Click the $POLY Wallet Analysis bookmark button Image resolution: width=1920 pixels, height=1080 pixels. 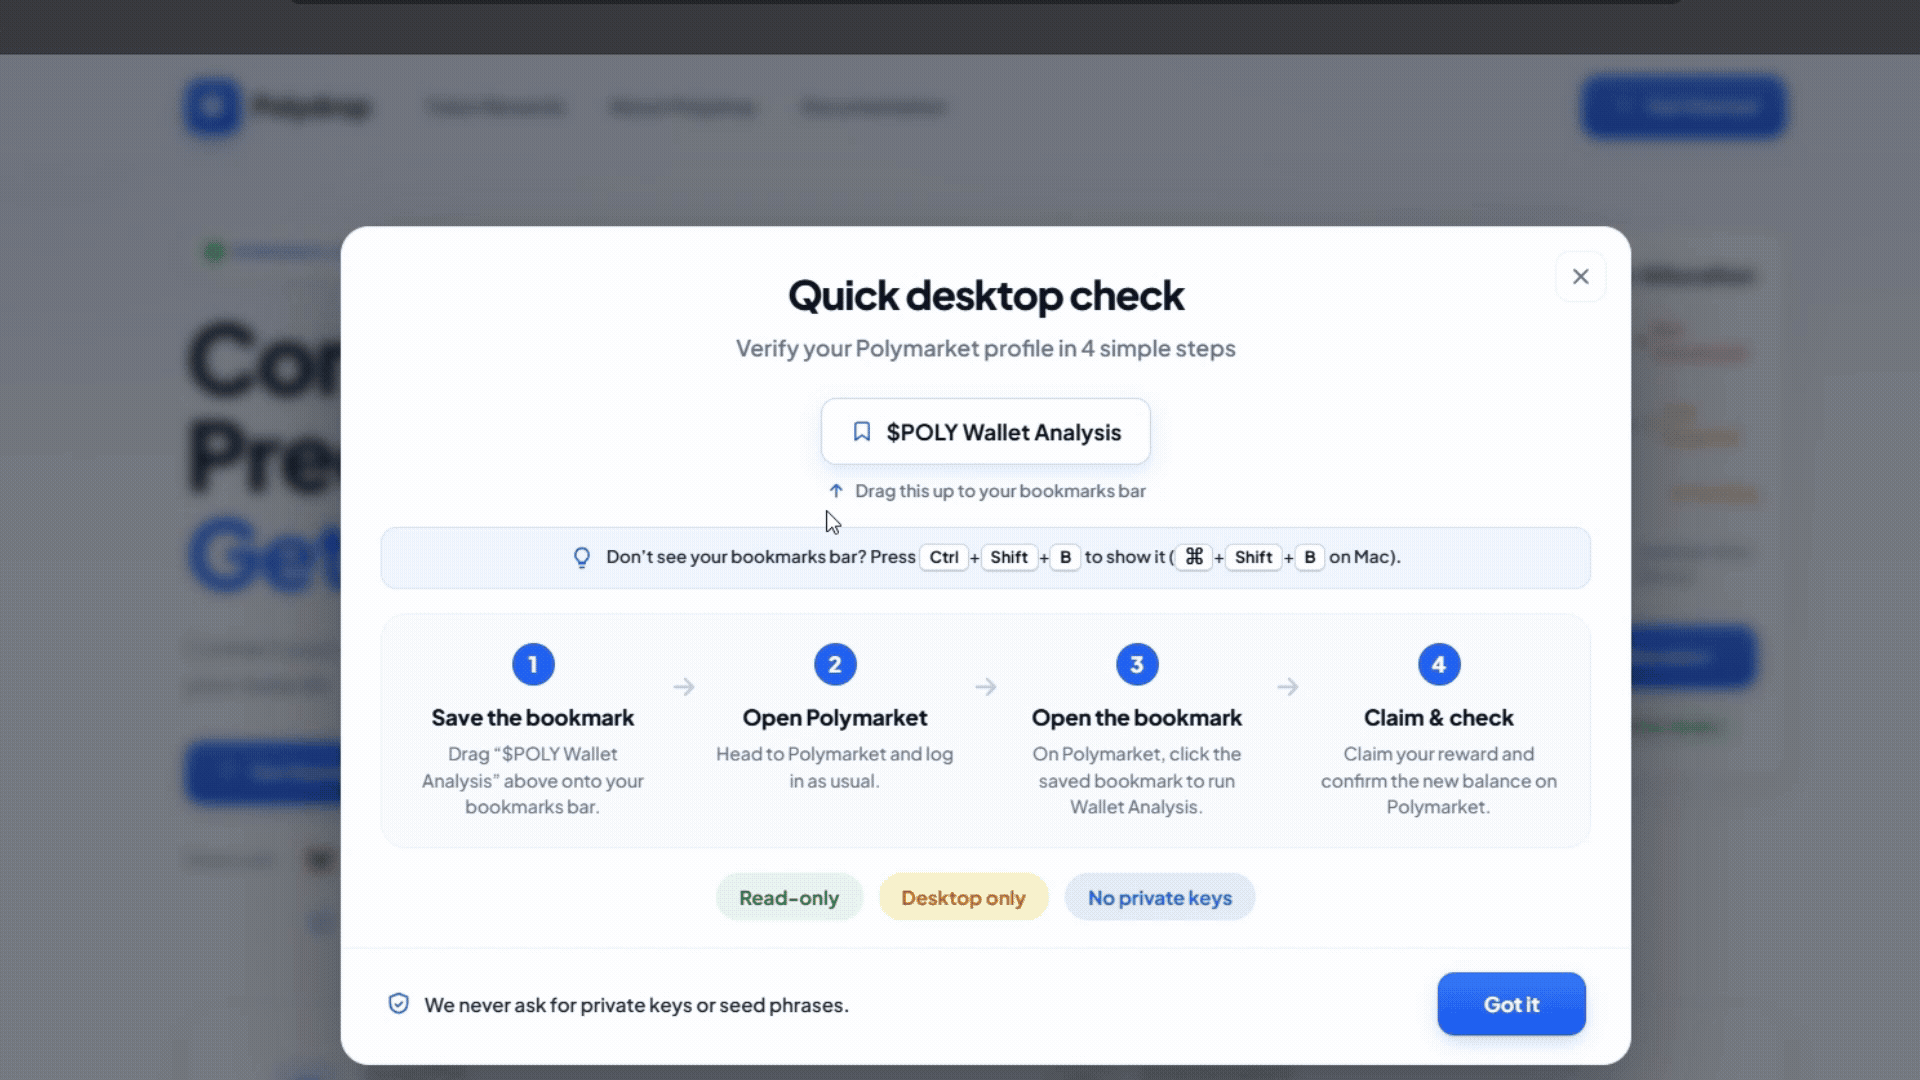click(985, 432)
